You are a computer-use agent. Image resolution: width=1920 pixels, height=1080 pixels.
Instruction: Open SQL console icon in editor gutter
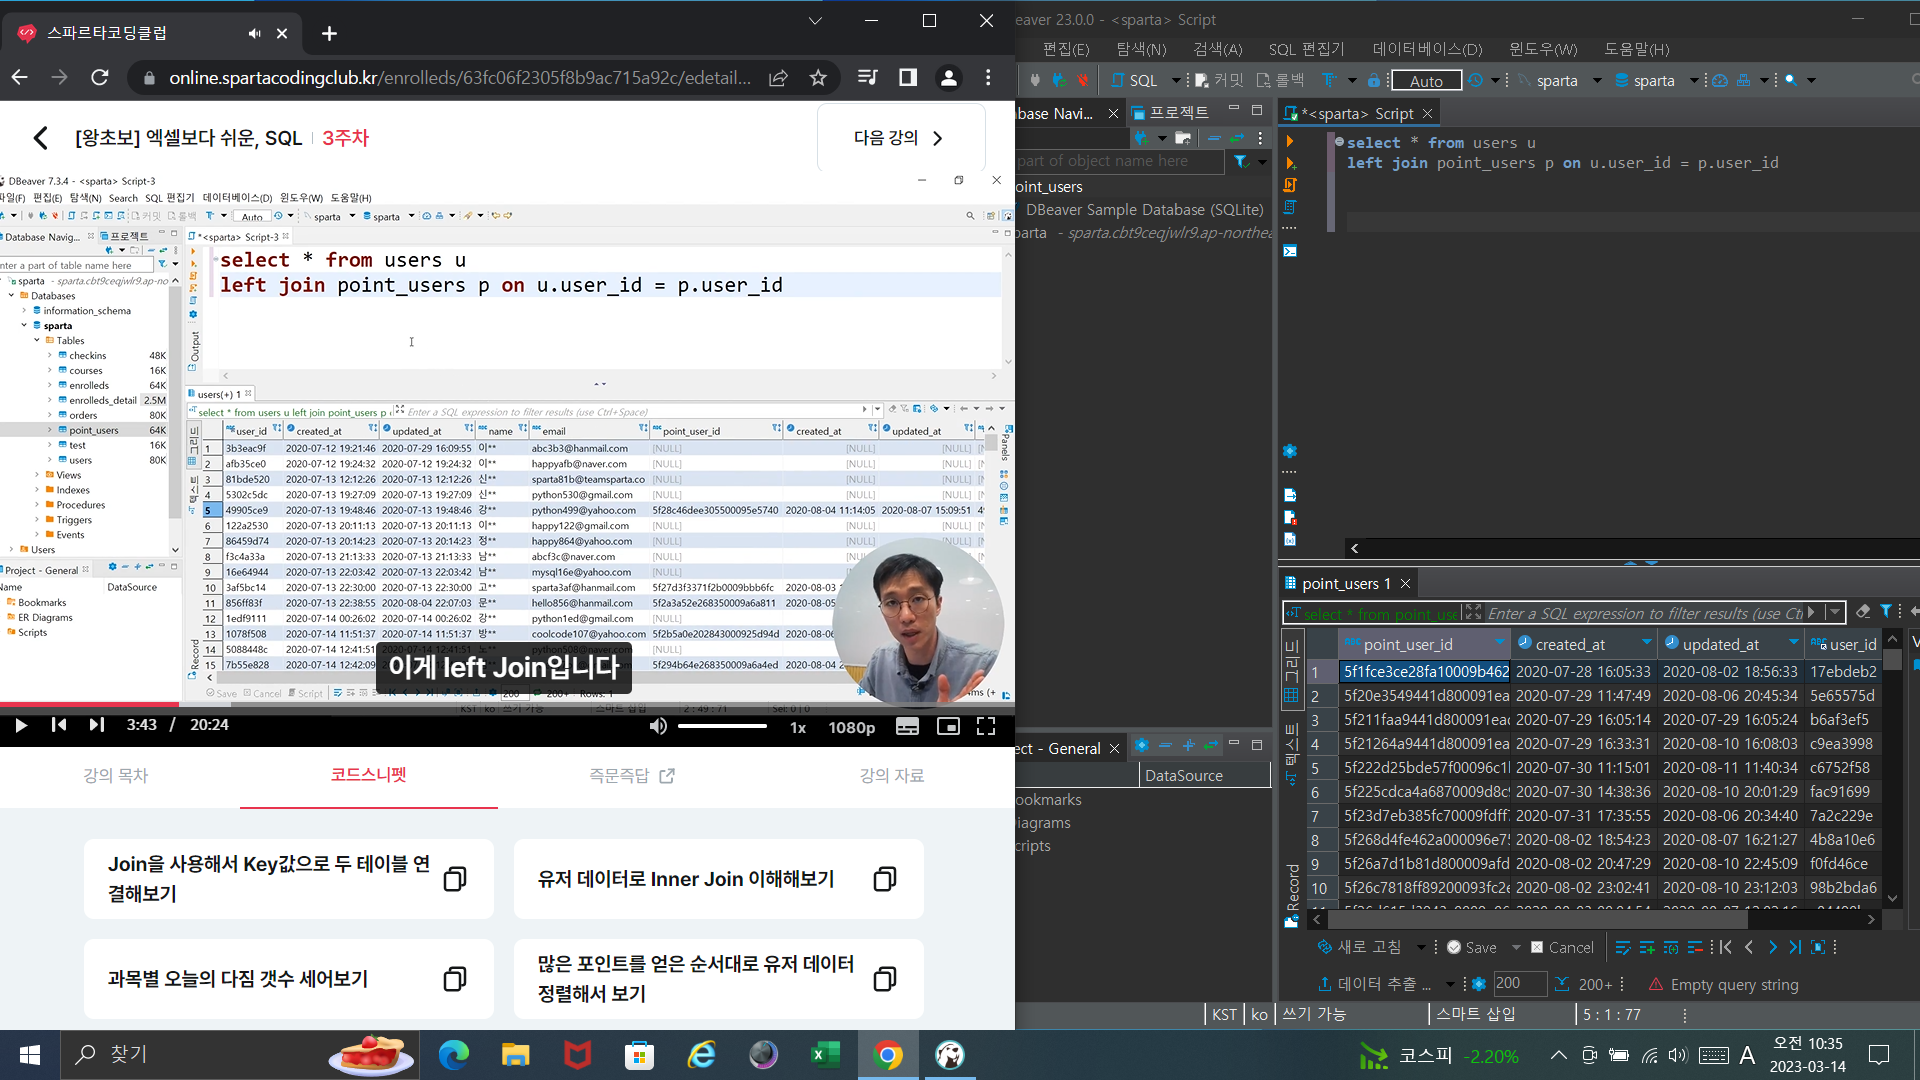(x=1290, y=251)
